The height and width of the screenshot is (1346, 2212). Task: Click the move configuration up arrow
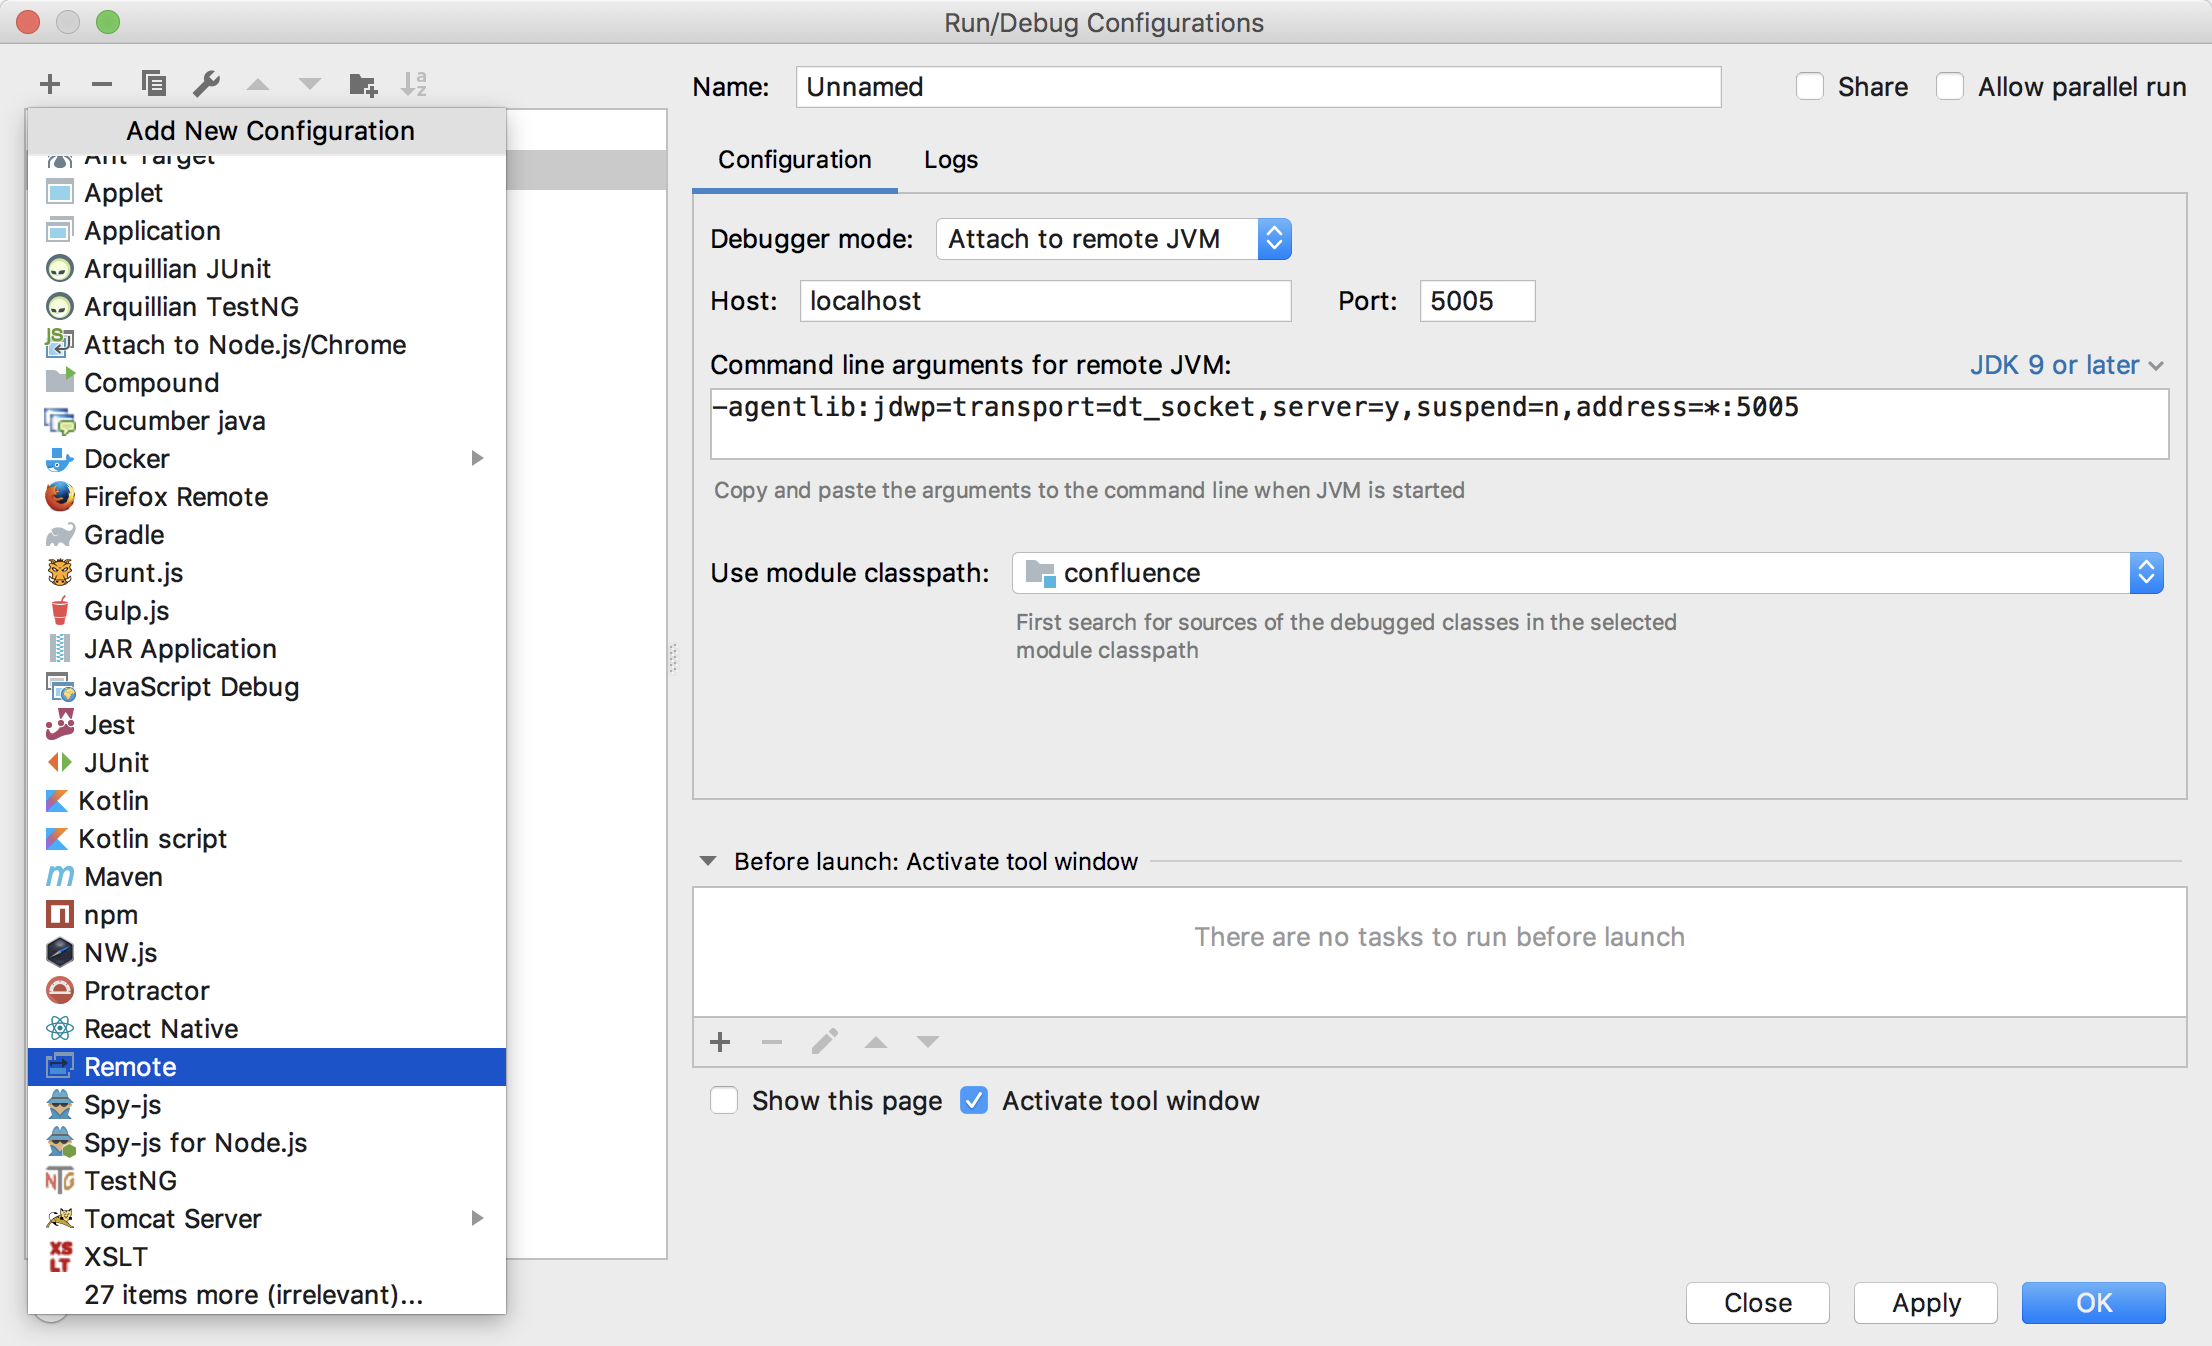[x=258, y=84]
